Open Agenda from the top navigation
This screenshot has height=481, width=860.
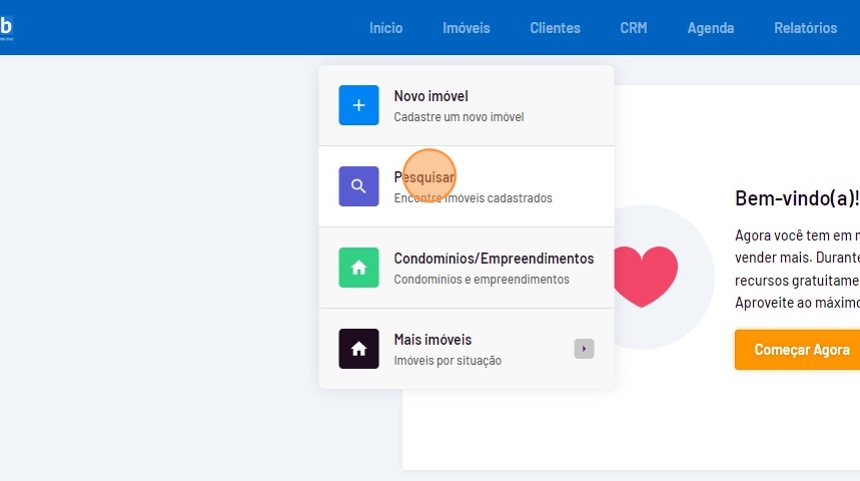click(x=710, y=28)
